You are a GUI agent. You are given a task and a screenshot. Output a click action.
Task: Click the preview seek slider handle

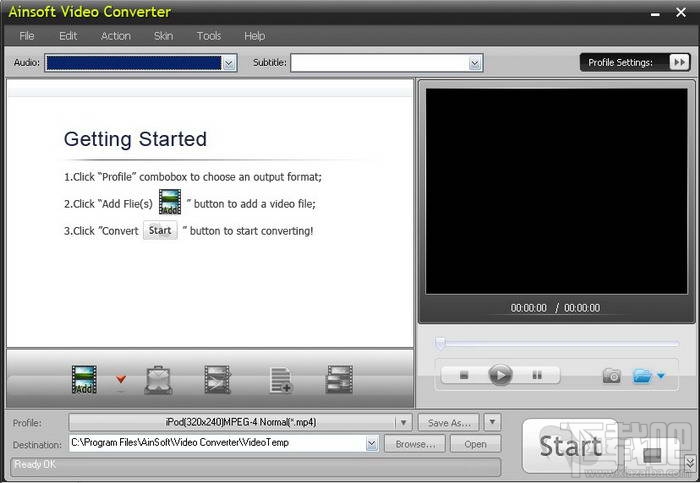click(x=440, y=343)
